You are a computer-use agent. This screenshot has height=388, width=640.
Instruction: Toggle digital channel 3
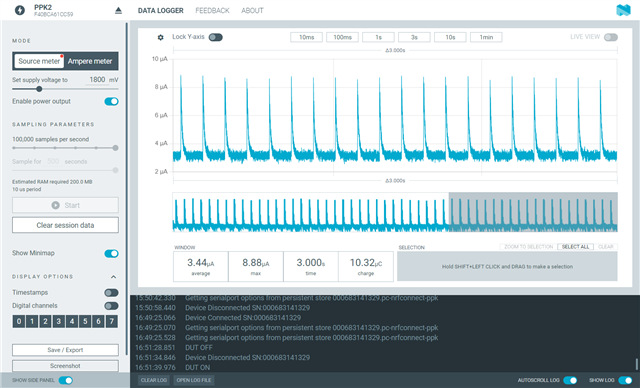58,321
